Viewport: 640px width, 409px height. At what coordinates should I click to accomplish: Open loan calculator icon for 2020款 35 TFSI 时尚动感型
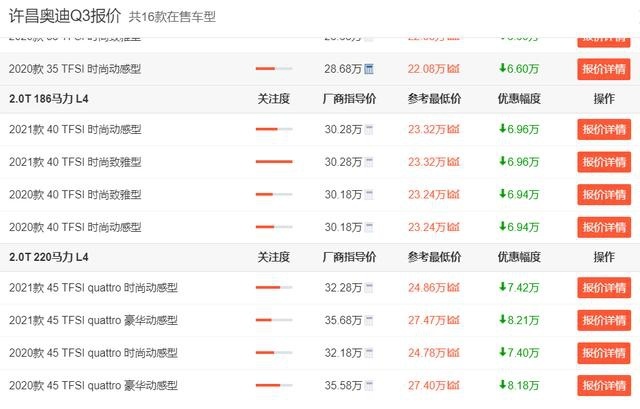tap(369, 69)
